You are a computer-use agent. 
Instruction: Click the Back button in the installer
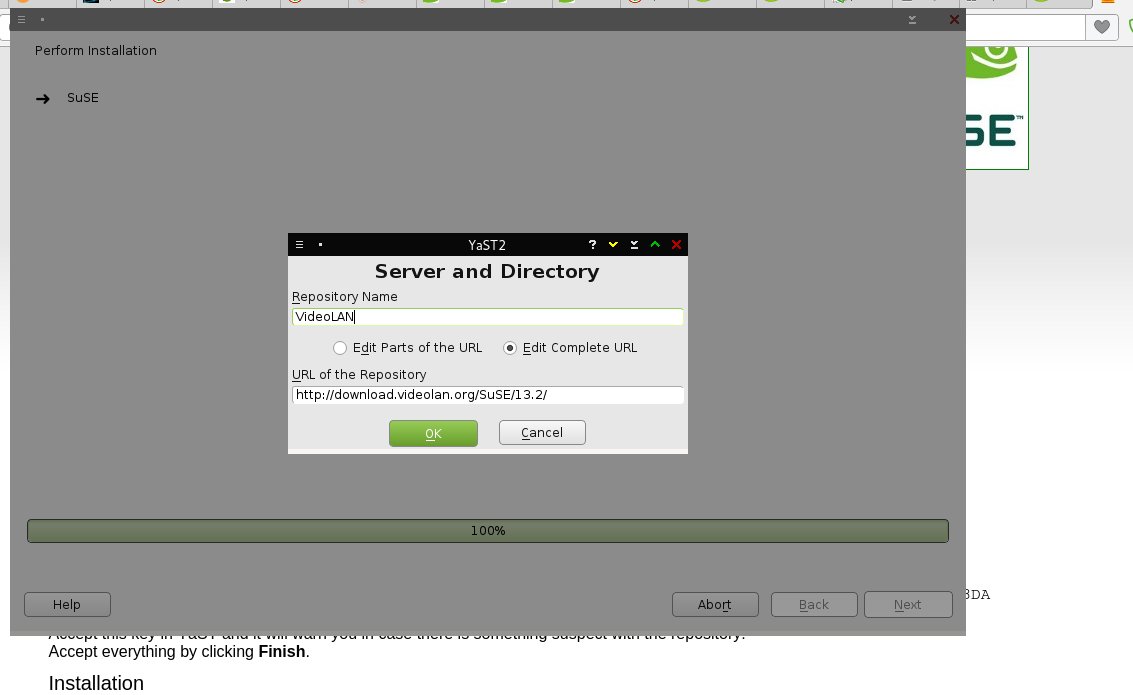[x=814, y=605]
